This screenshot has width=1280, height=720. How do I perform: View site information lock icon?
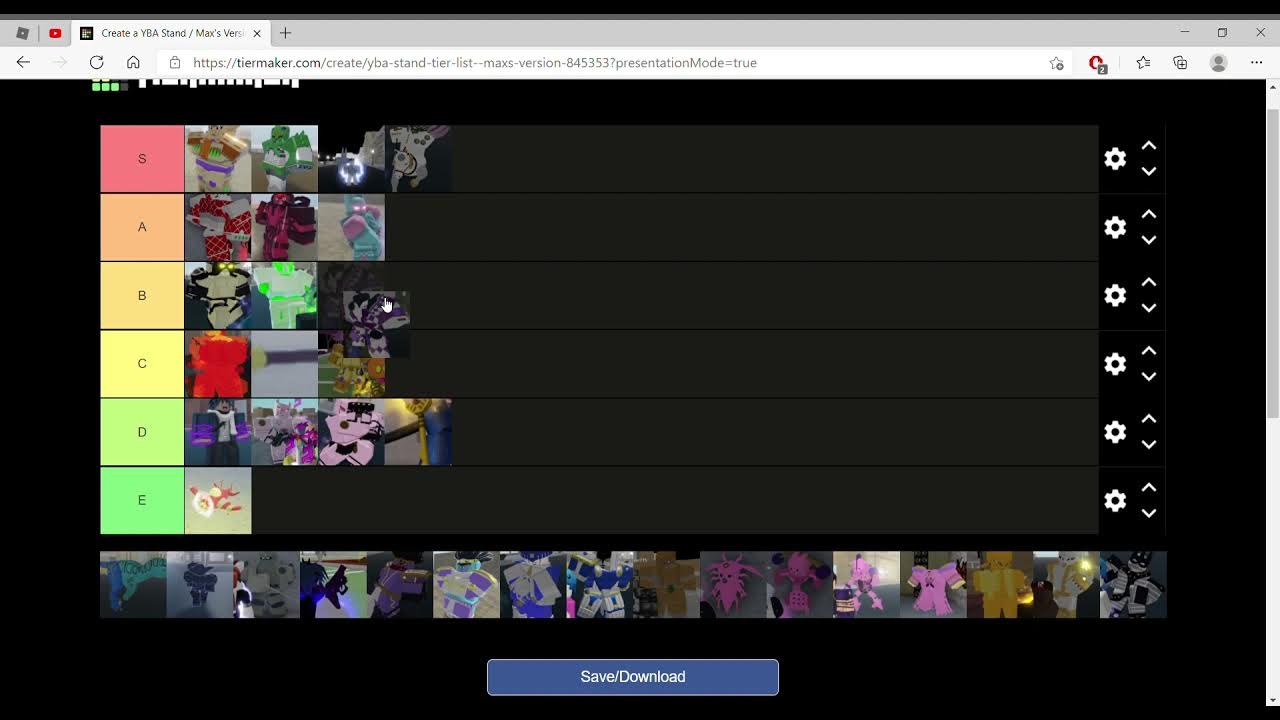175,62
